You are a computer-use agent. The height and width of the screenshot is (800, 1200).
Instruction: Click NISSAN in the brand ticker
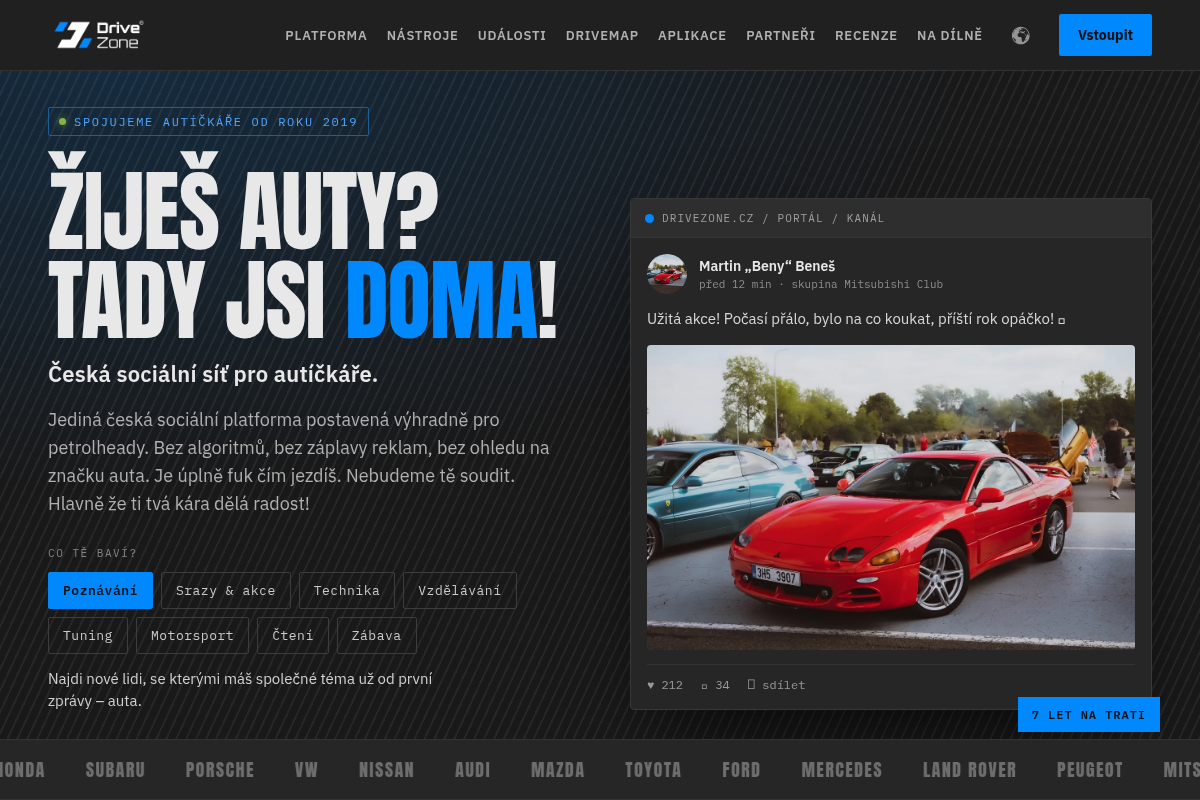pyautogui.click(x=387, y=770)
